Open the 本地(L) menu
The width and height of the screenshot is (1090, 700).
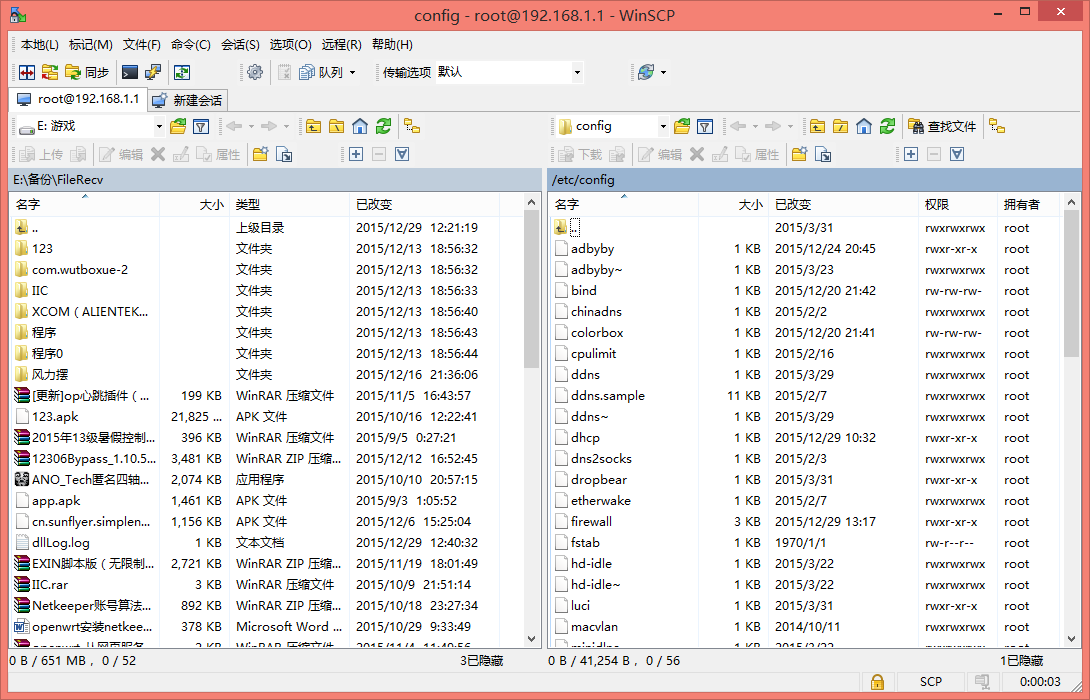[x=40, y=44]
